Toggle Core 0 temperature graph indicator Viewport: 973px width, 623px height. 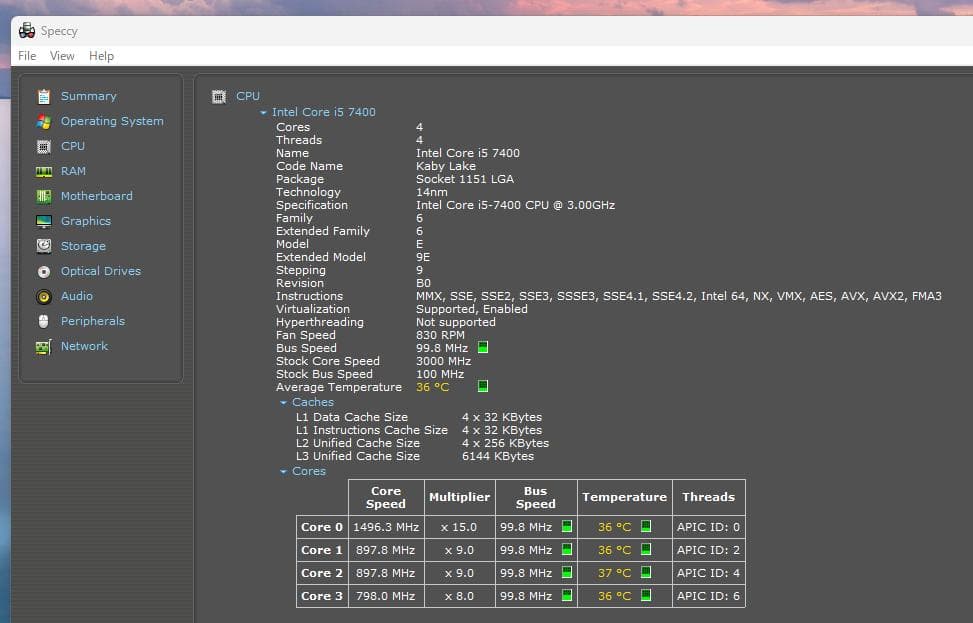click(645, 526)
